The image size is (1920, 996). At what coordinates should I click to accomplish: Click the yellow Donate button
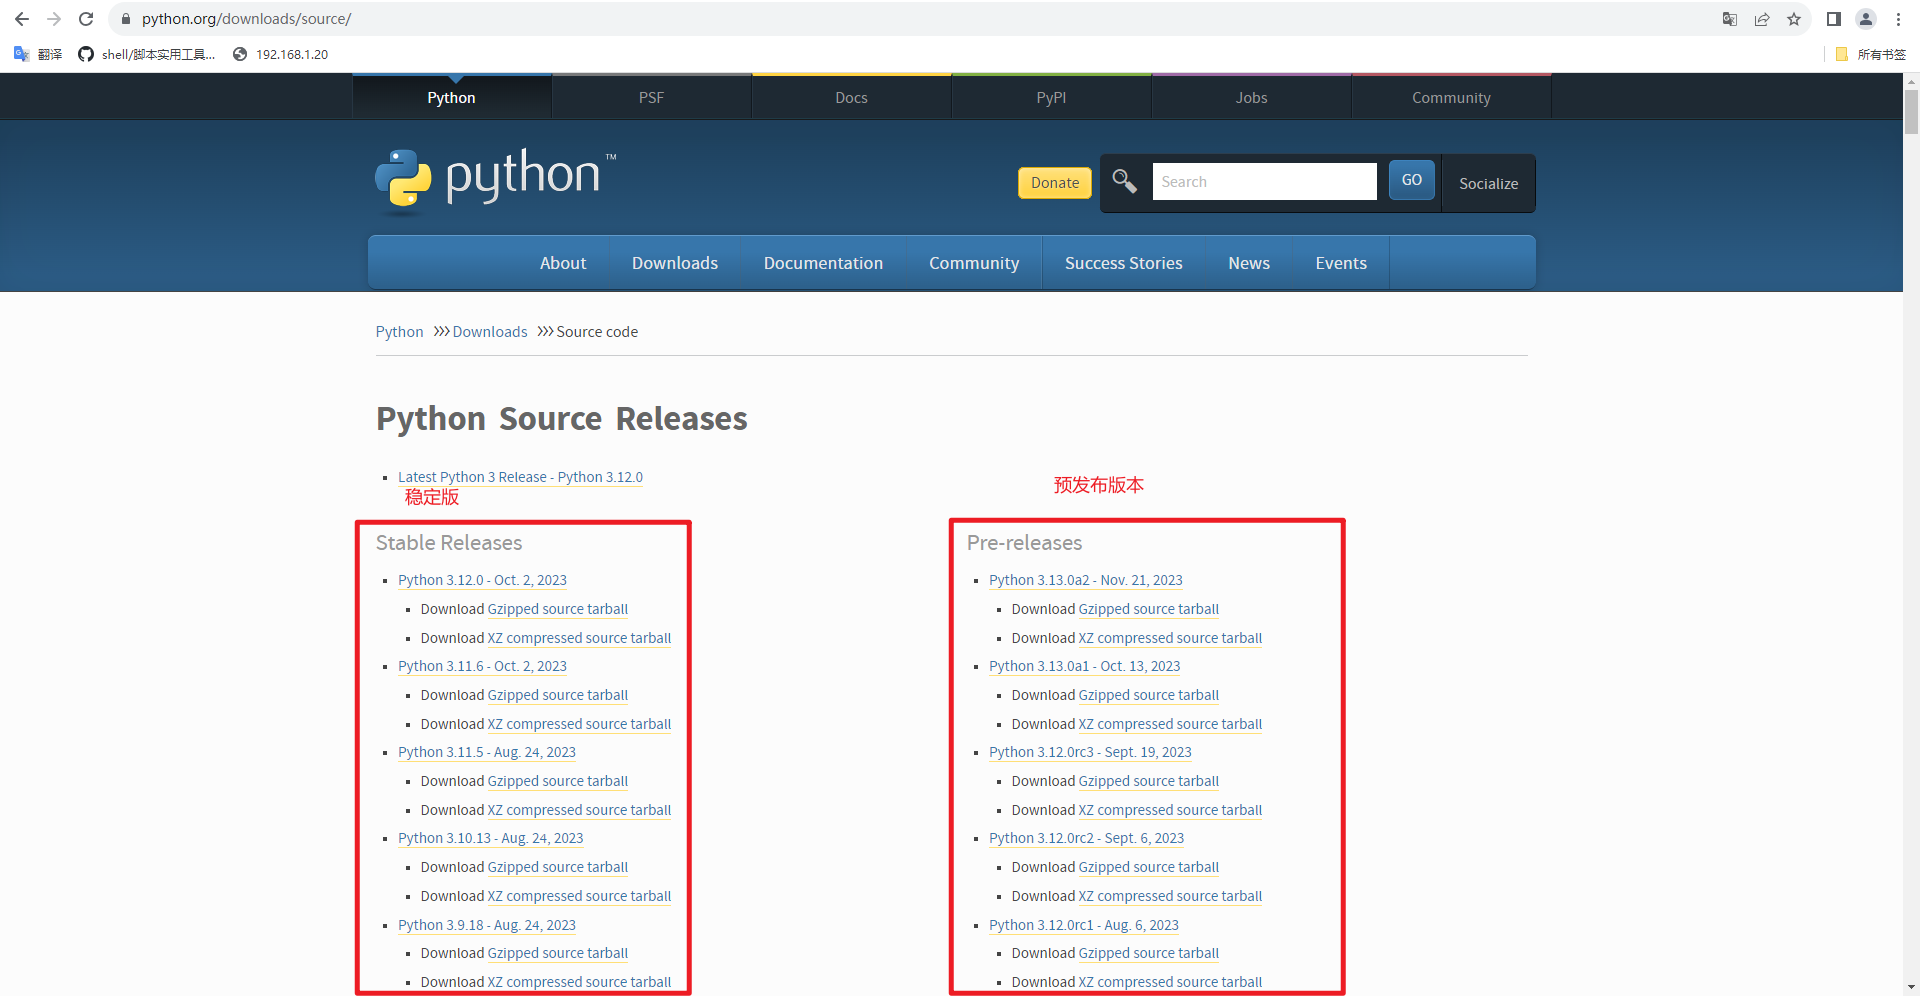click(1055, 182)
